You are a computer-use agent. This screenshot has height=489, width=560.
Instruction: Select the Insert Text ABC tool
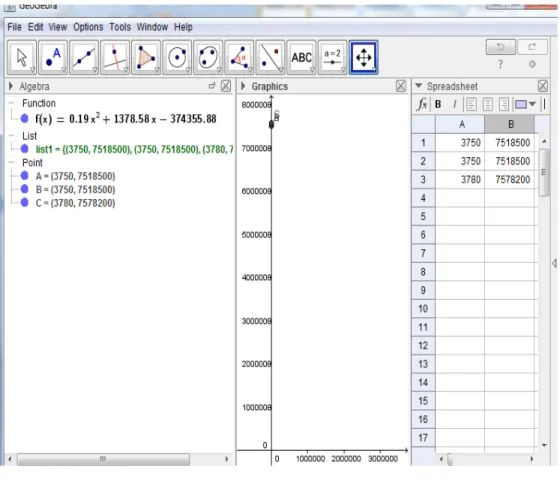[301, 58]
